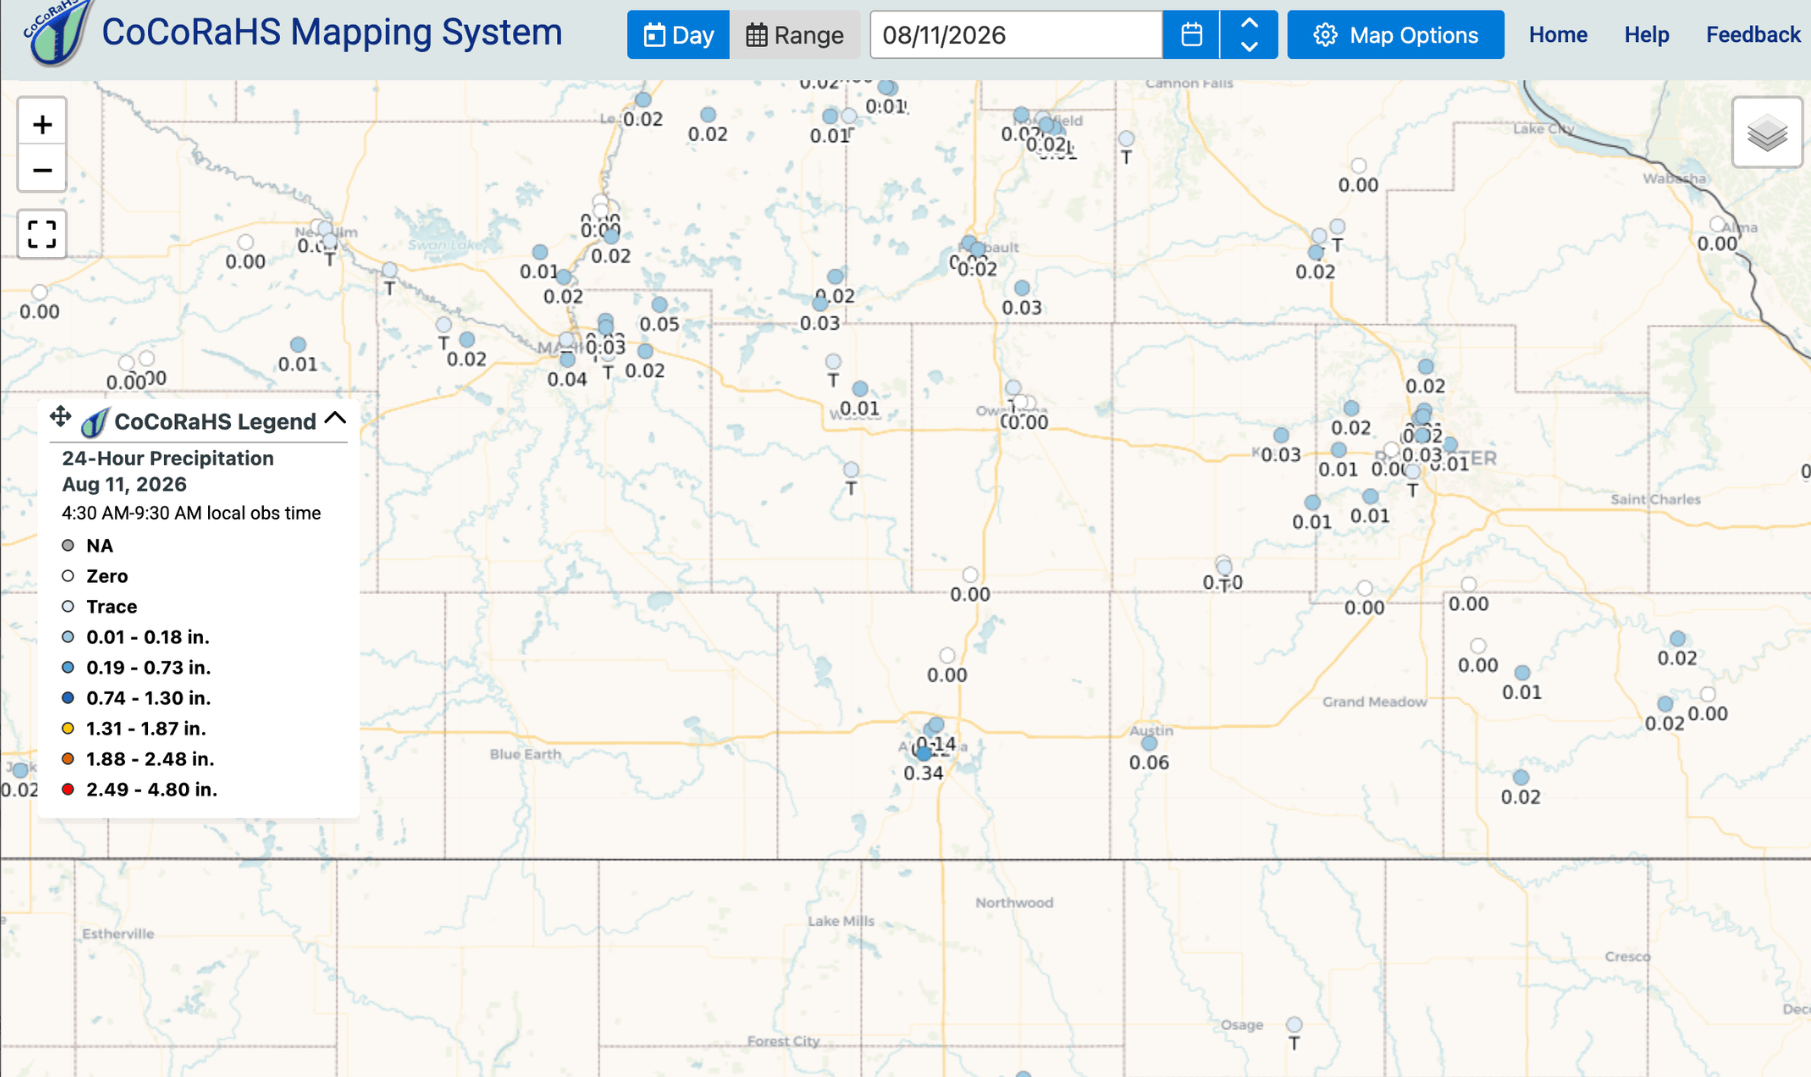Image resolution: width=1811 pixels, height=1077 pixels.
Task: Open the Help page
Action: (x=1647, y=35)
